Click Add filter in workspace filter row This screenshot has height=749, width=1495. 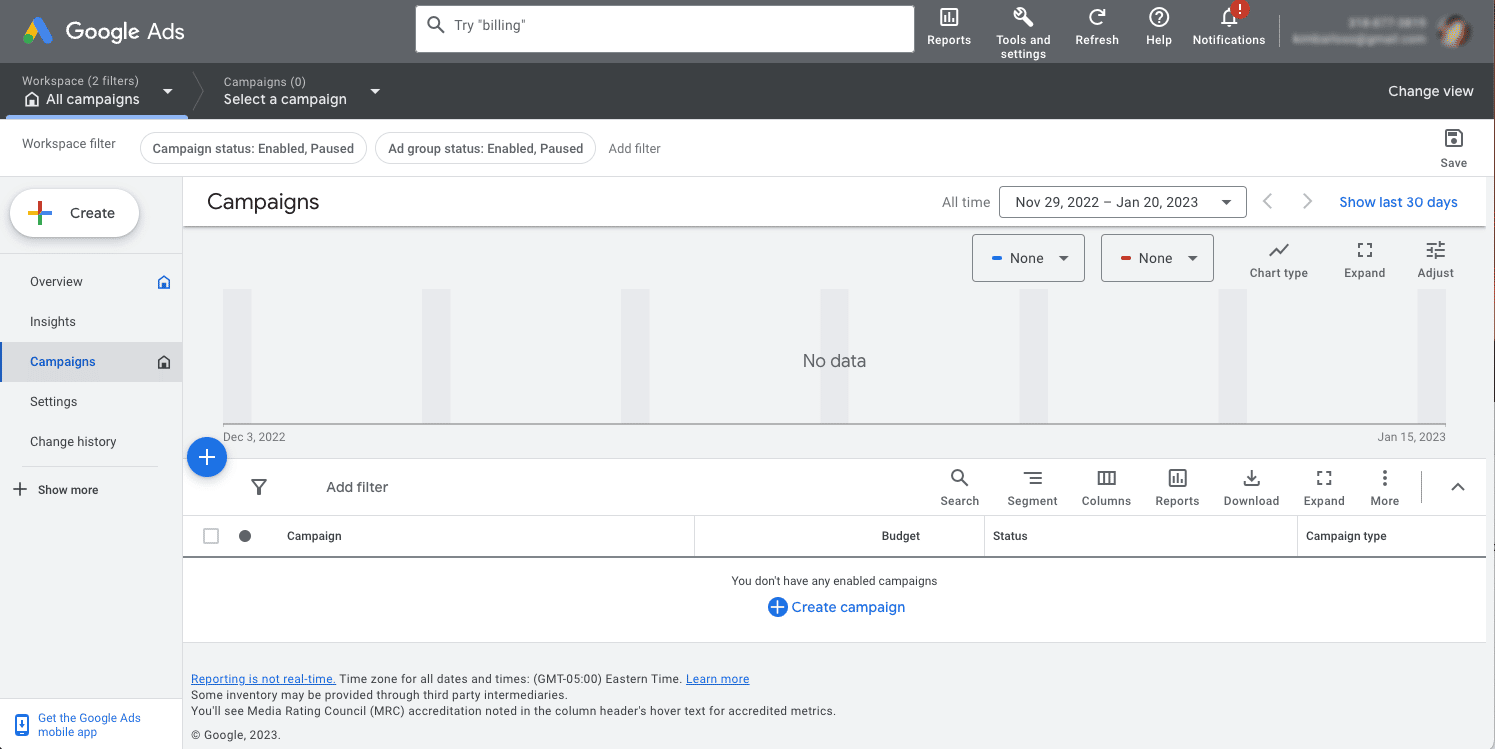tap(635, 148)
